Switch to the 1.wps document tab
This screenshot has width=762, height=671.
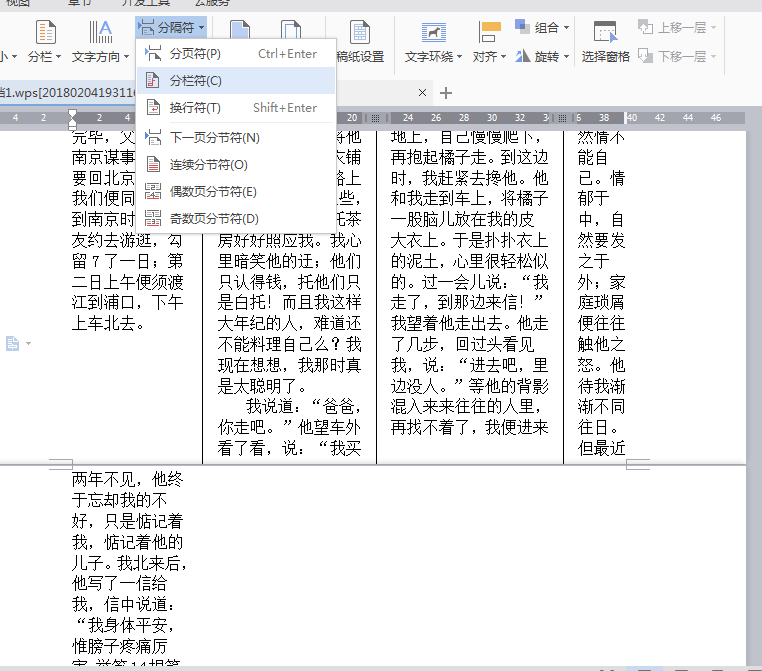click(x=67, y=93)
